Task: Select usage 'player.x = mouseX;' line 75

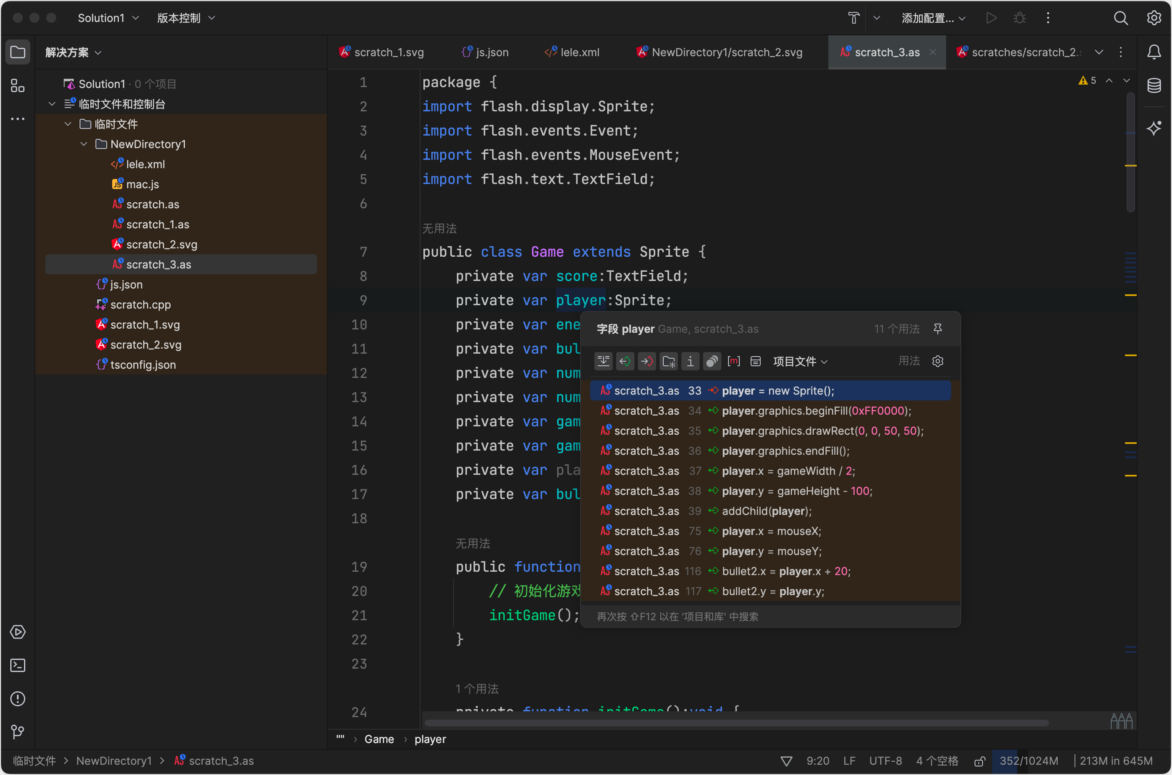Action: (771, 531)
